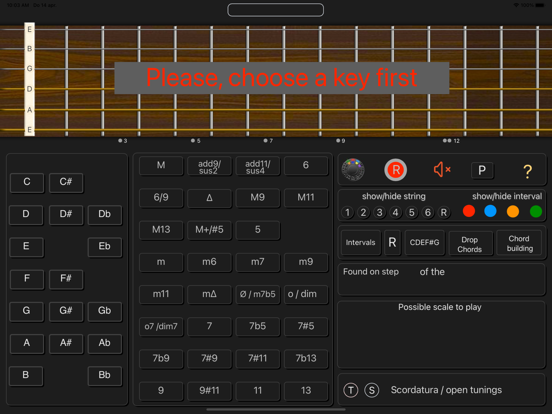Open the P button panel
The image size is (552, 414).
tap(482, 170)
